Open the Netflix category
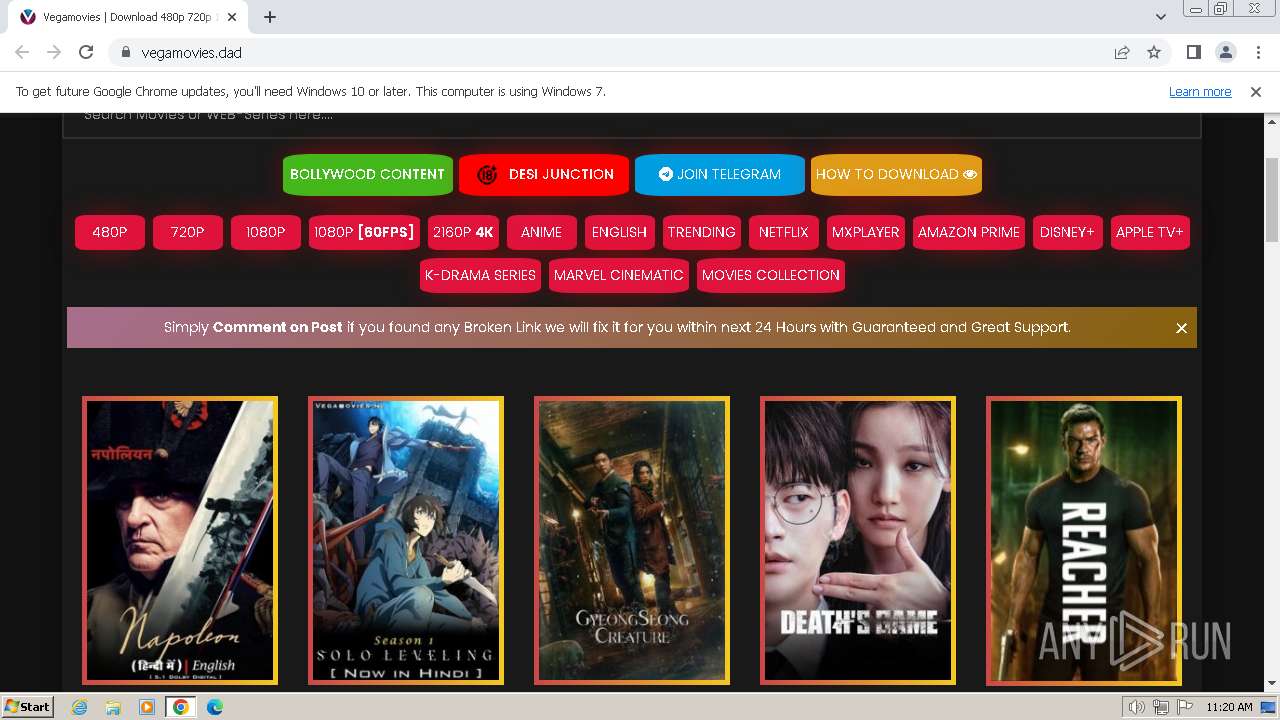Image resolution: width=1280 pixels, height=720 pixels. 784,232
